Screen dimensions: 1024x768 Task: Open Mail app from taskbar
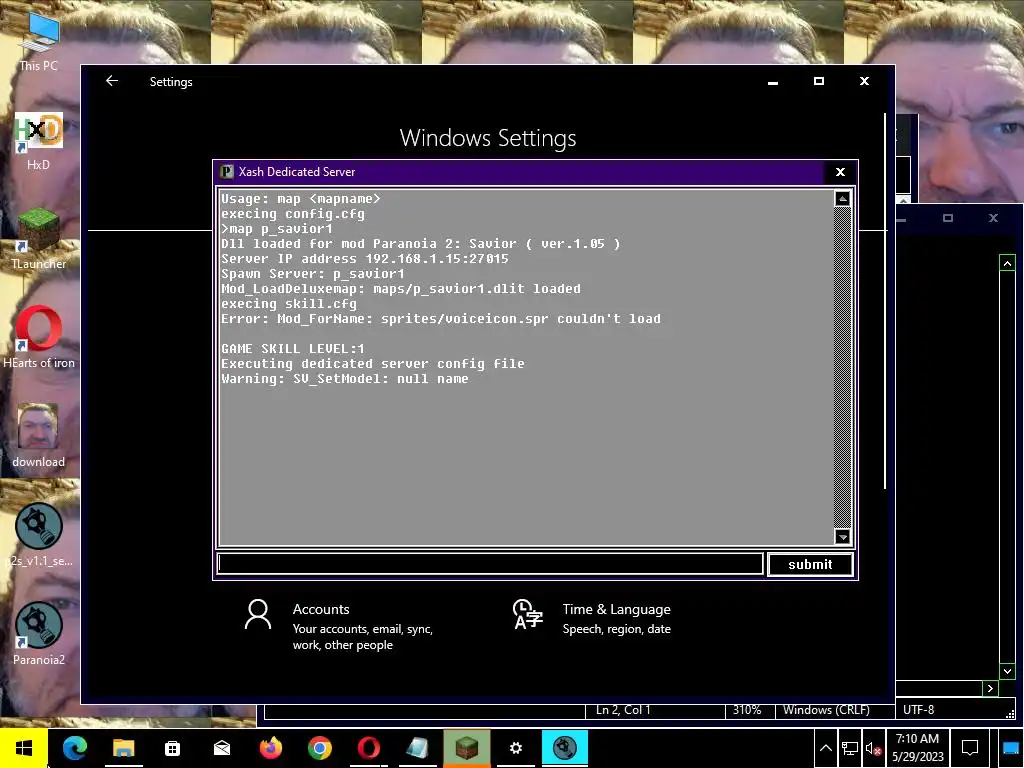pyautogui.click(x=221, y=748)
